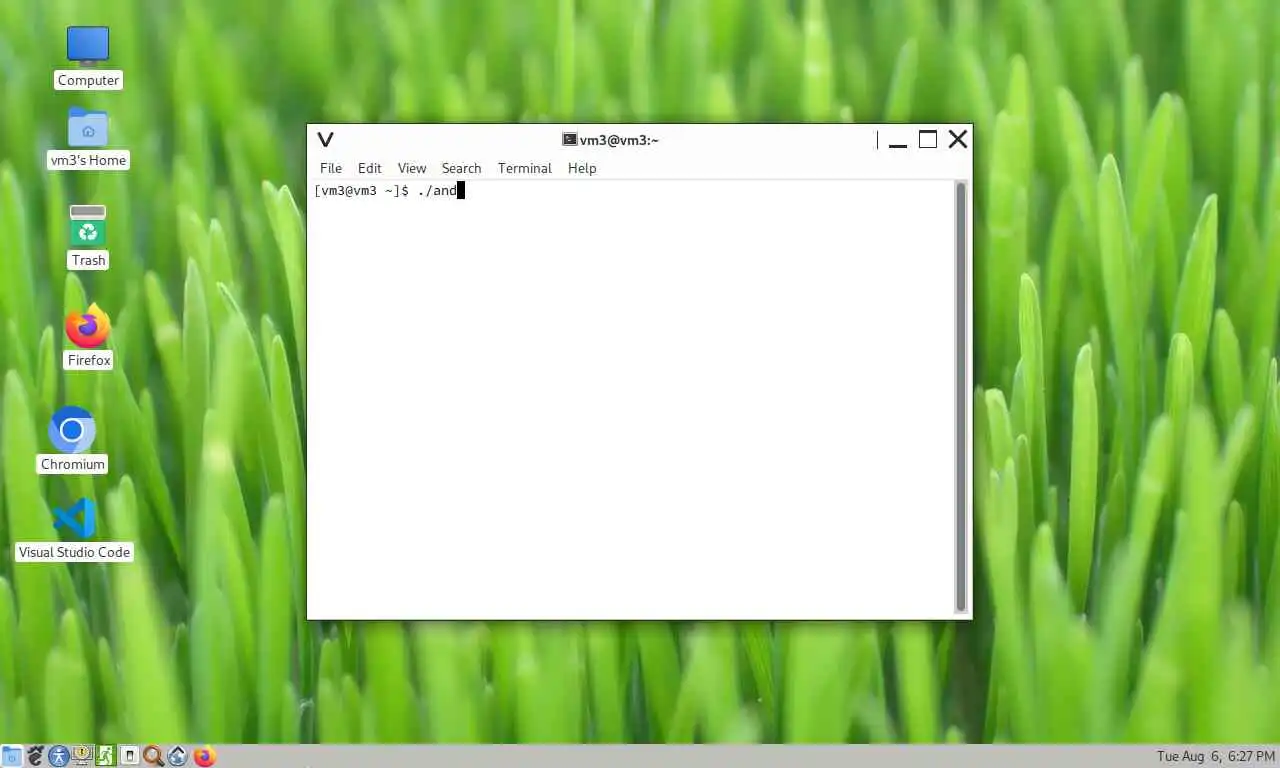Image resolution: width=1280 pixels, height=768 pixels.
Task: Maximize the terminal window
Action: point(928,140)
